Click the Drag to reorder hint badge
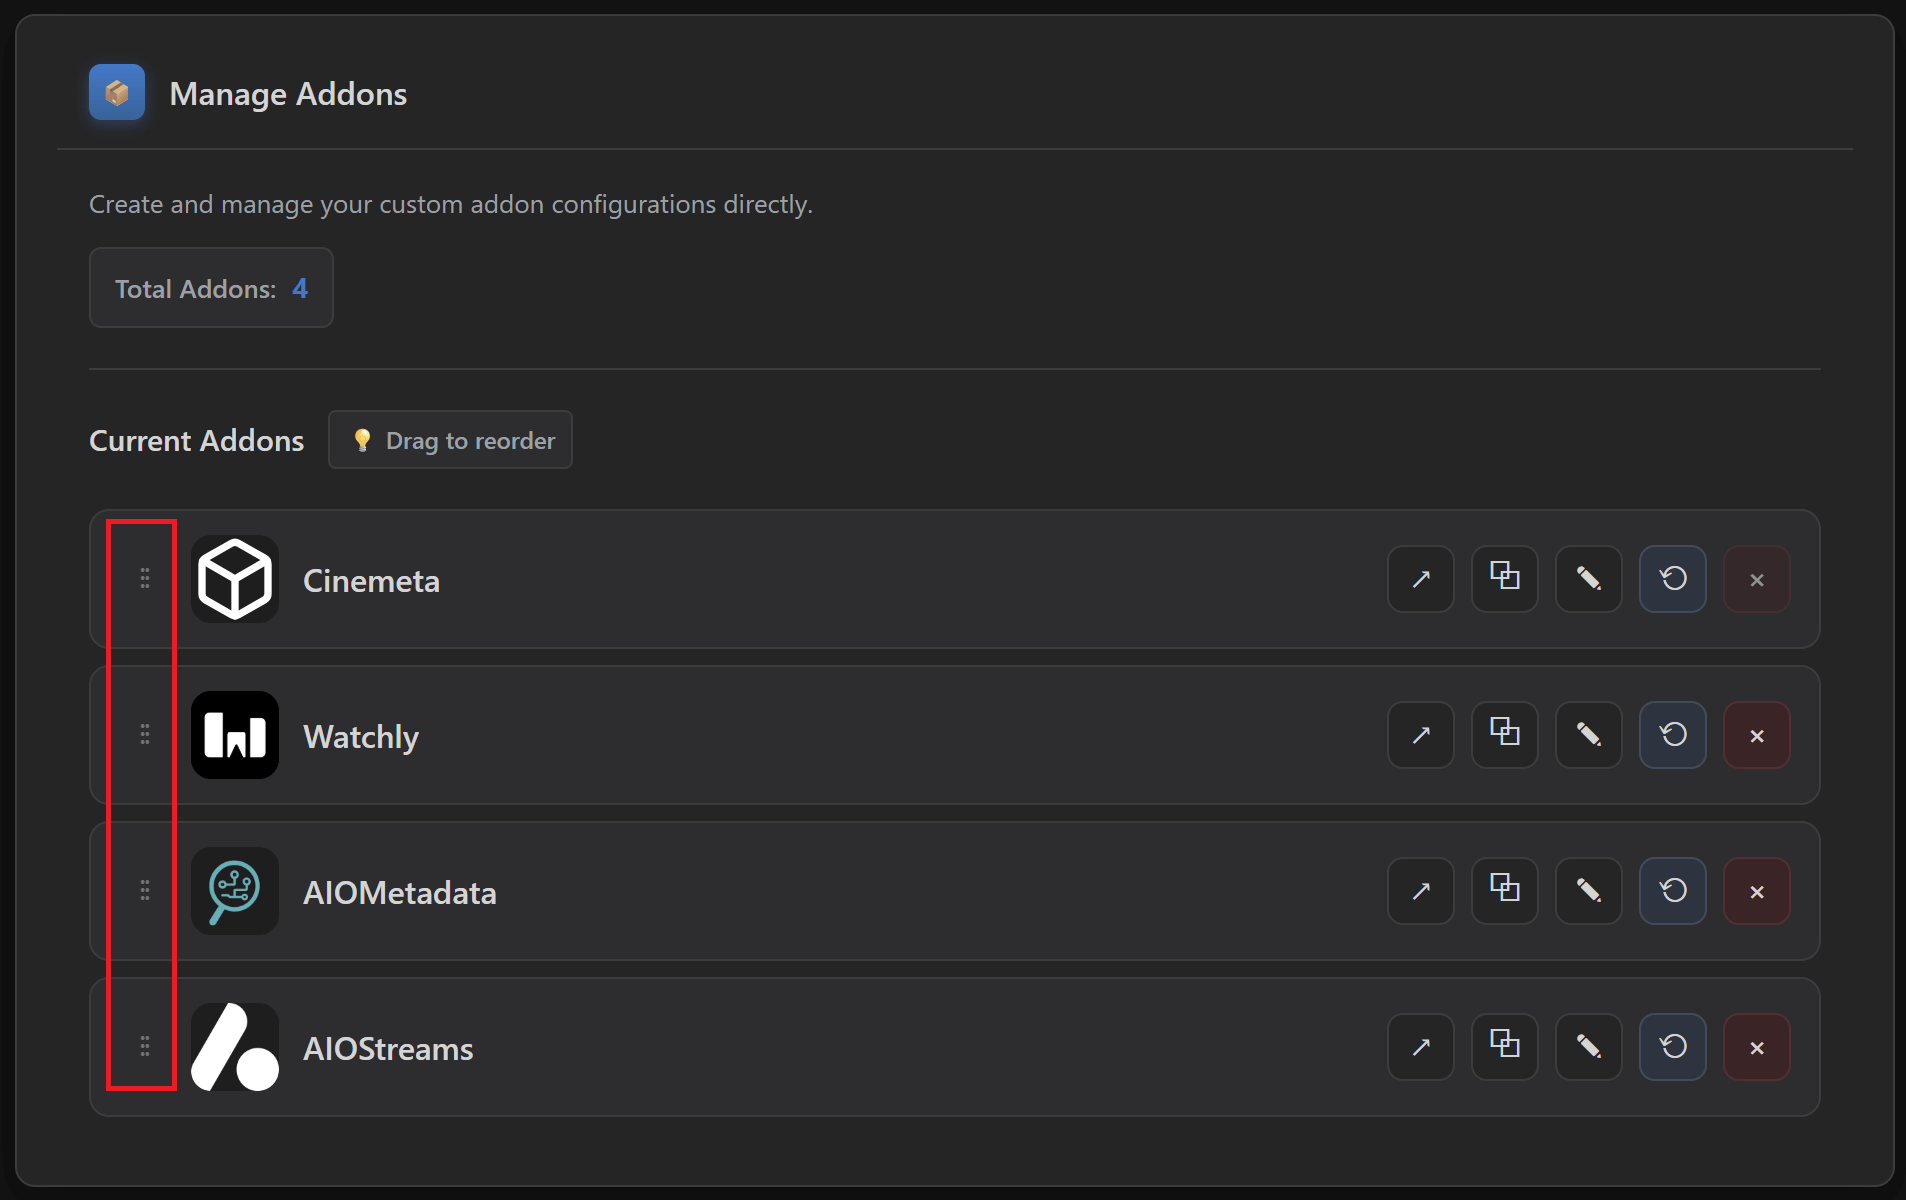The image size is (1906, 1200). [x=450, y=439]
